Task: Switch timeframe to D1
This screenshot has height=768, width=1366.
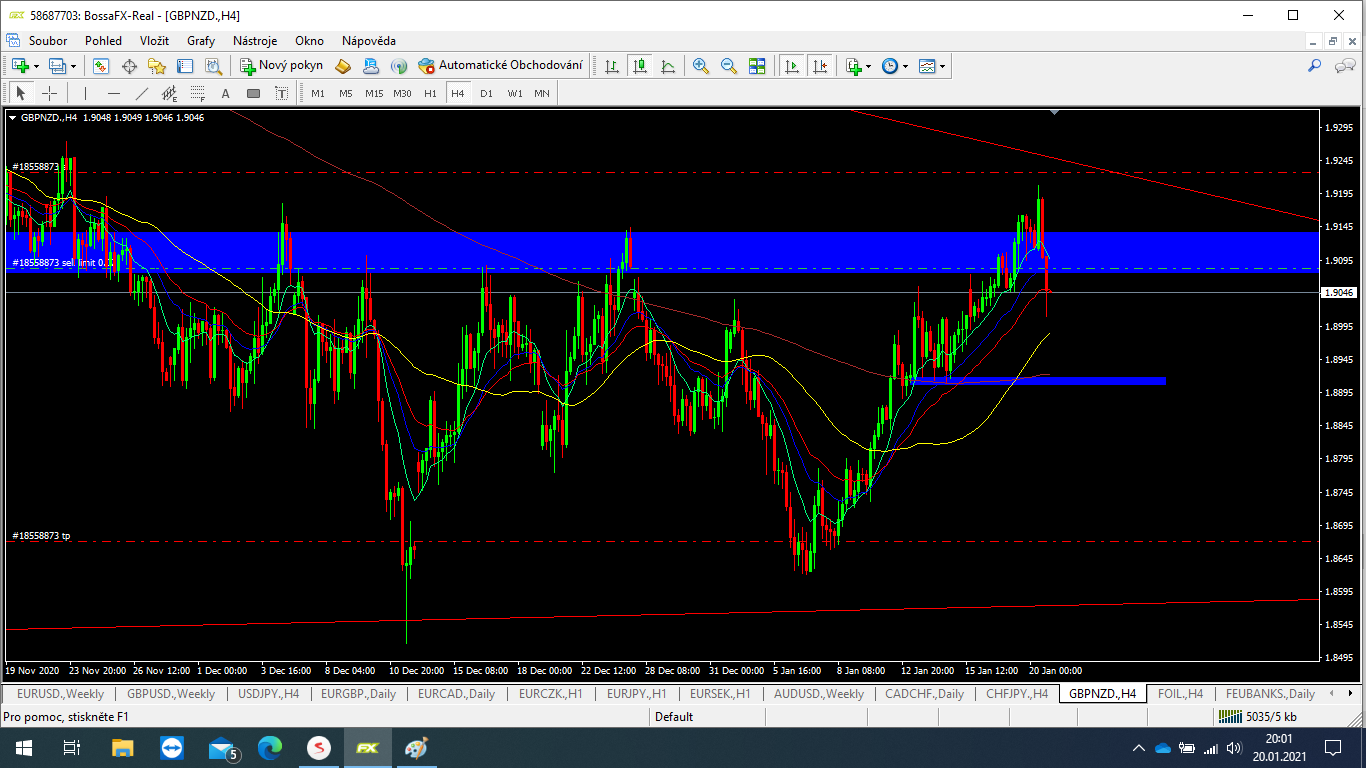Action: tap(486, 93)
